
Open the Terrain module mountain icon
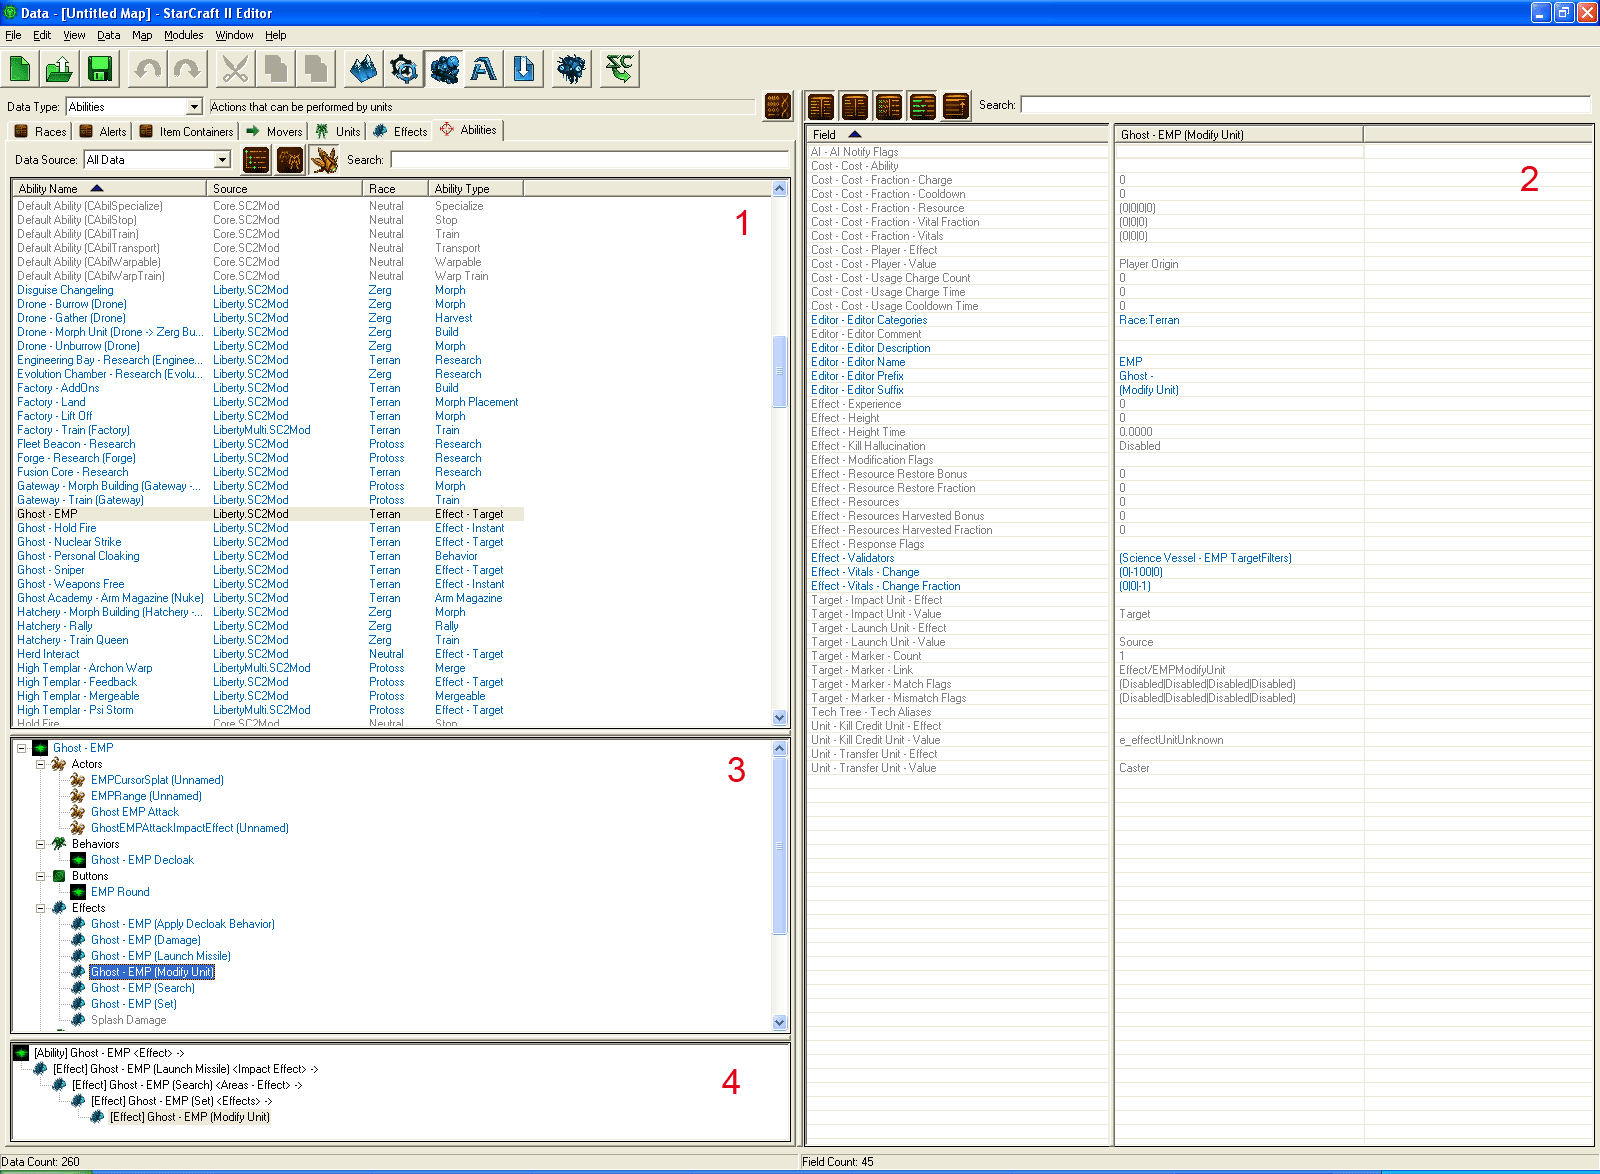[x=364, y=69]
